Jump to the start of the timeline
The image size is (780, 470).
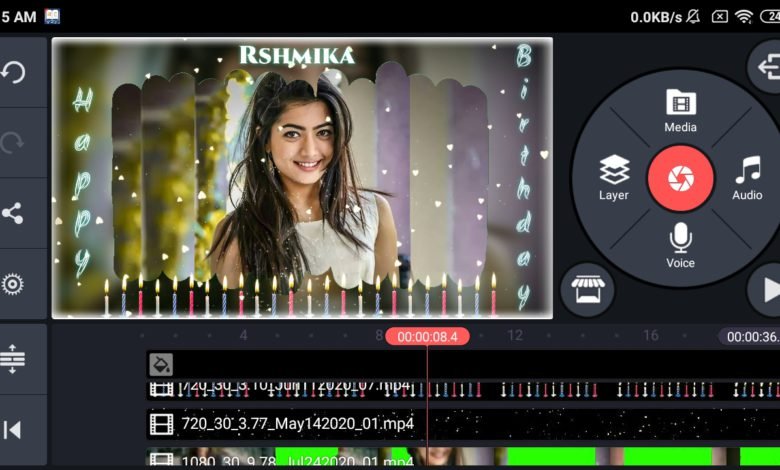coord(14,430)
